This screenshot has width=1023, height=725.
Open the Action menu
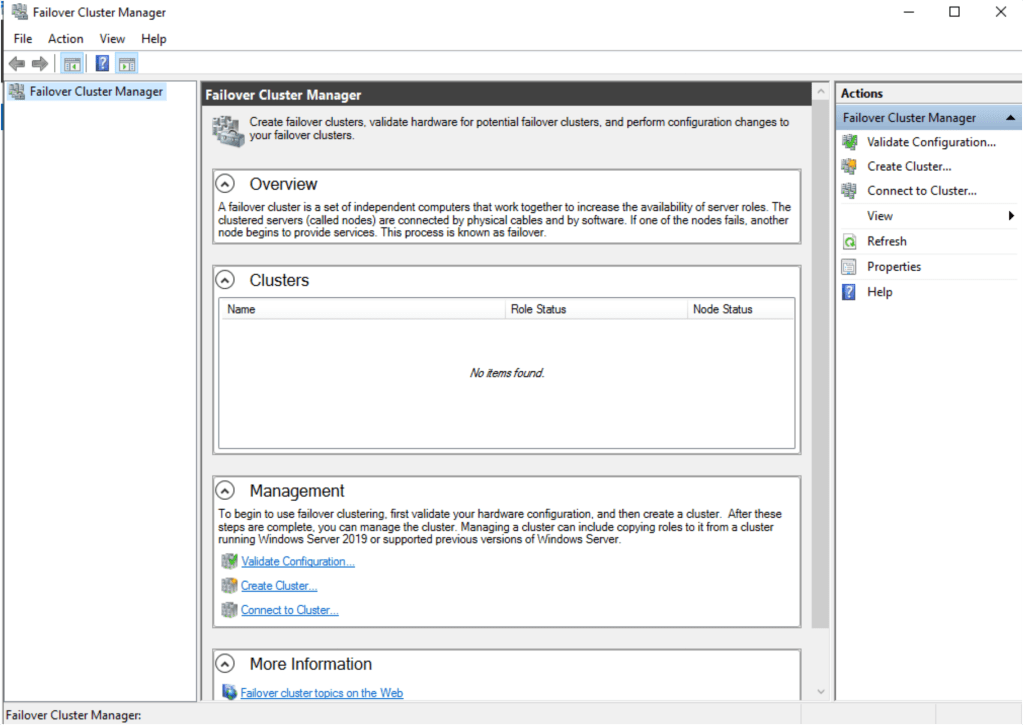click(65, 38)
